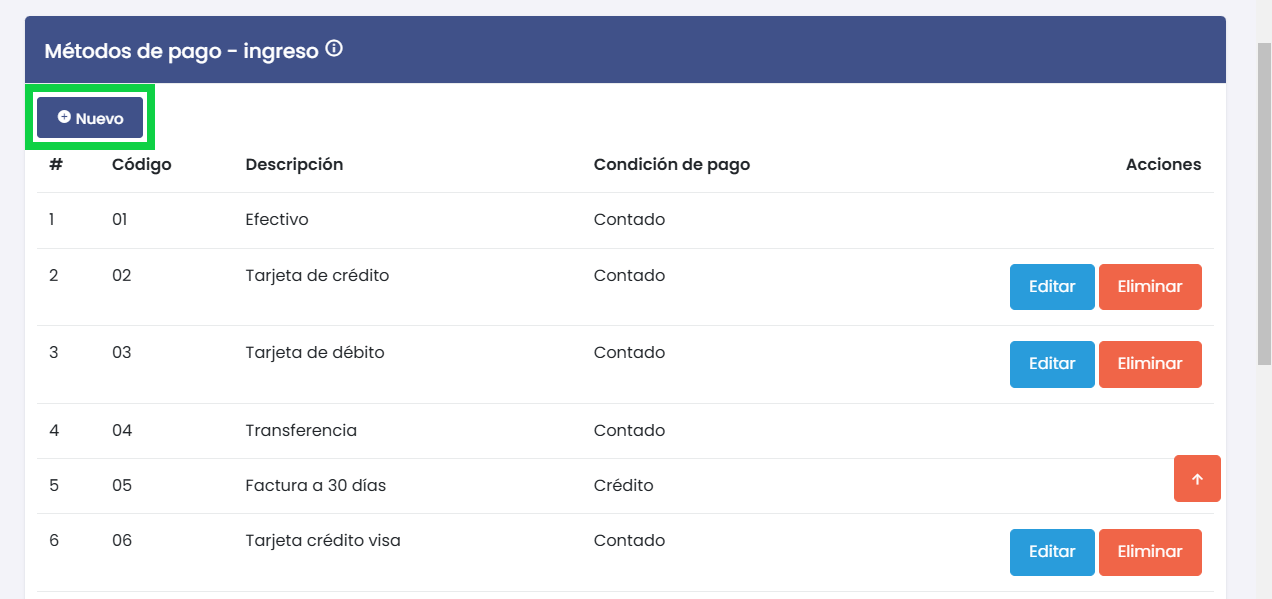1272x599 pixels.
Task: Click the Acciones column header
Action: (x=1163, y=165)
